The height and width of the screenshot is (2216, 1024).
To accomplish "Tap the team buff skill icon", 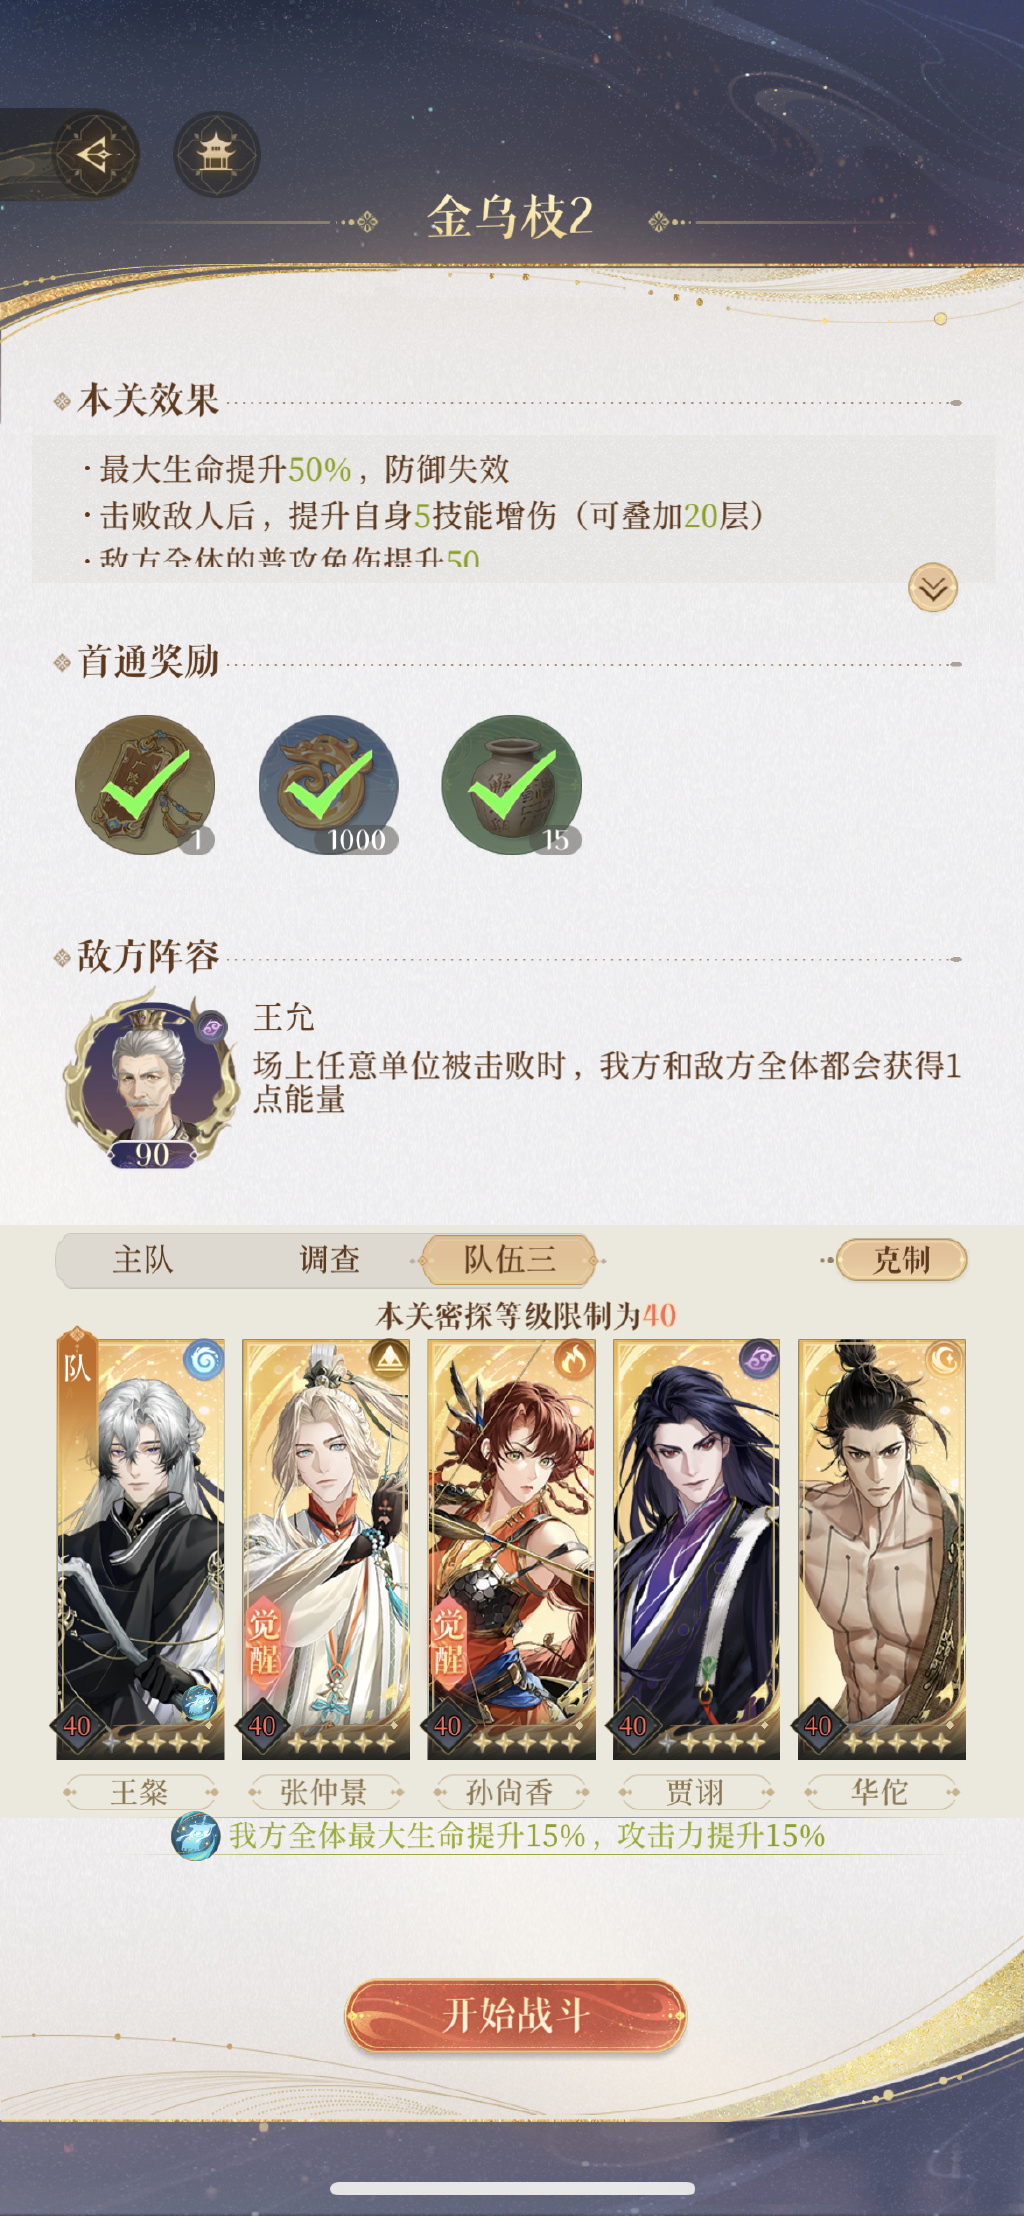I will [x=195, y=1836].
